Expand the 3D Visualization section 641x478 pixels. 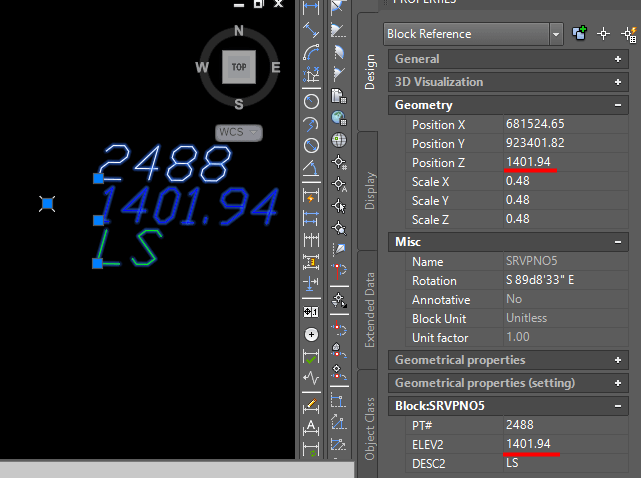click(x=618, y=82)
